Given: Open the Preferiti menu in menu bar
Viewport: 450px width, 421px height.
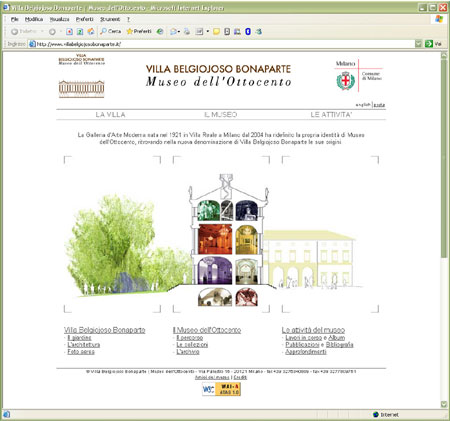Looking at the screenshot, I should coord(85,19).
